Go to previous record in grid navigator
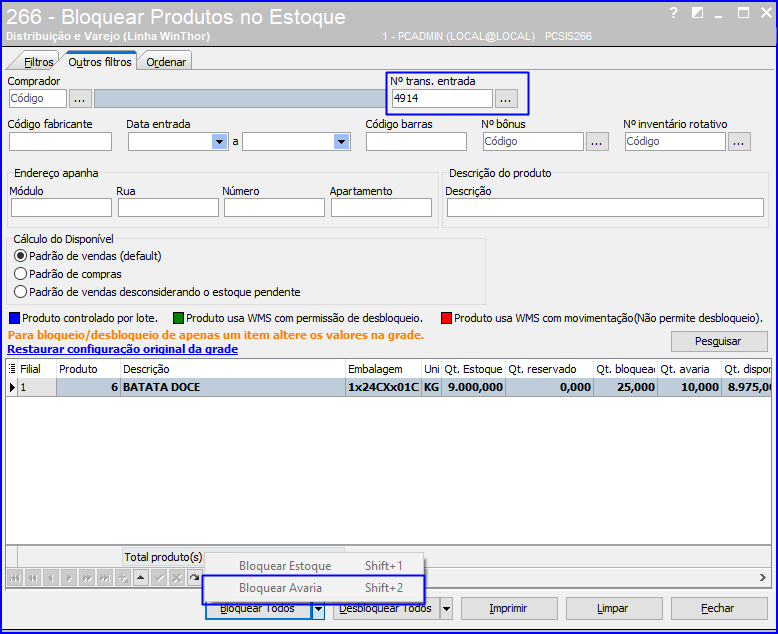 click(x=51, y=578)
